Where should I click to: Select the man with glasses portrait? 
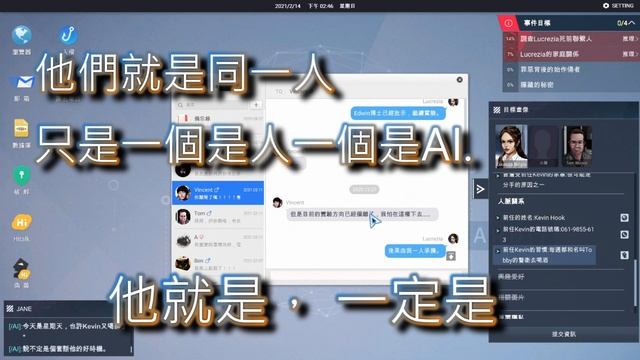click(x=577, y=147)
